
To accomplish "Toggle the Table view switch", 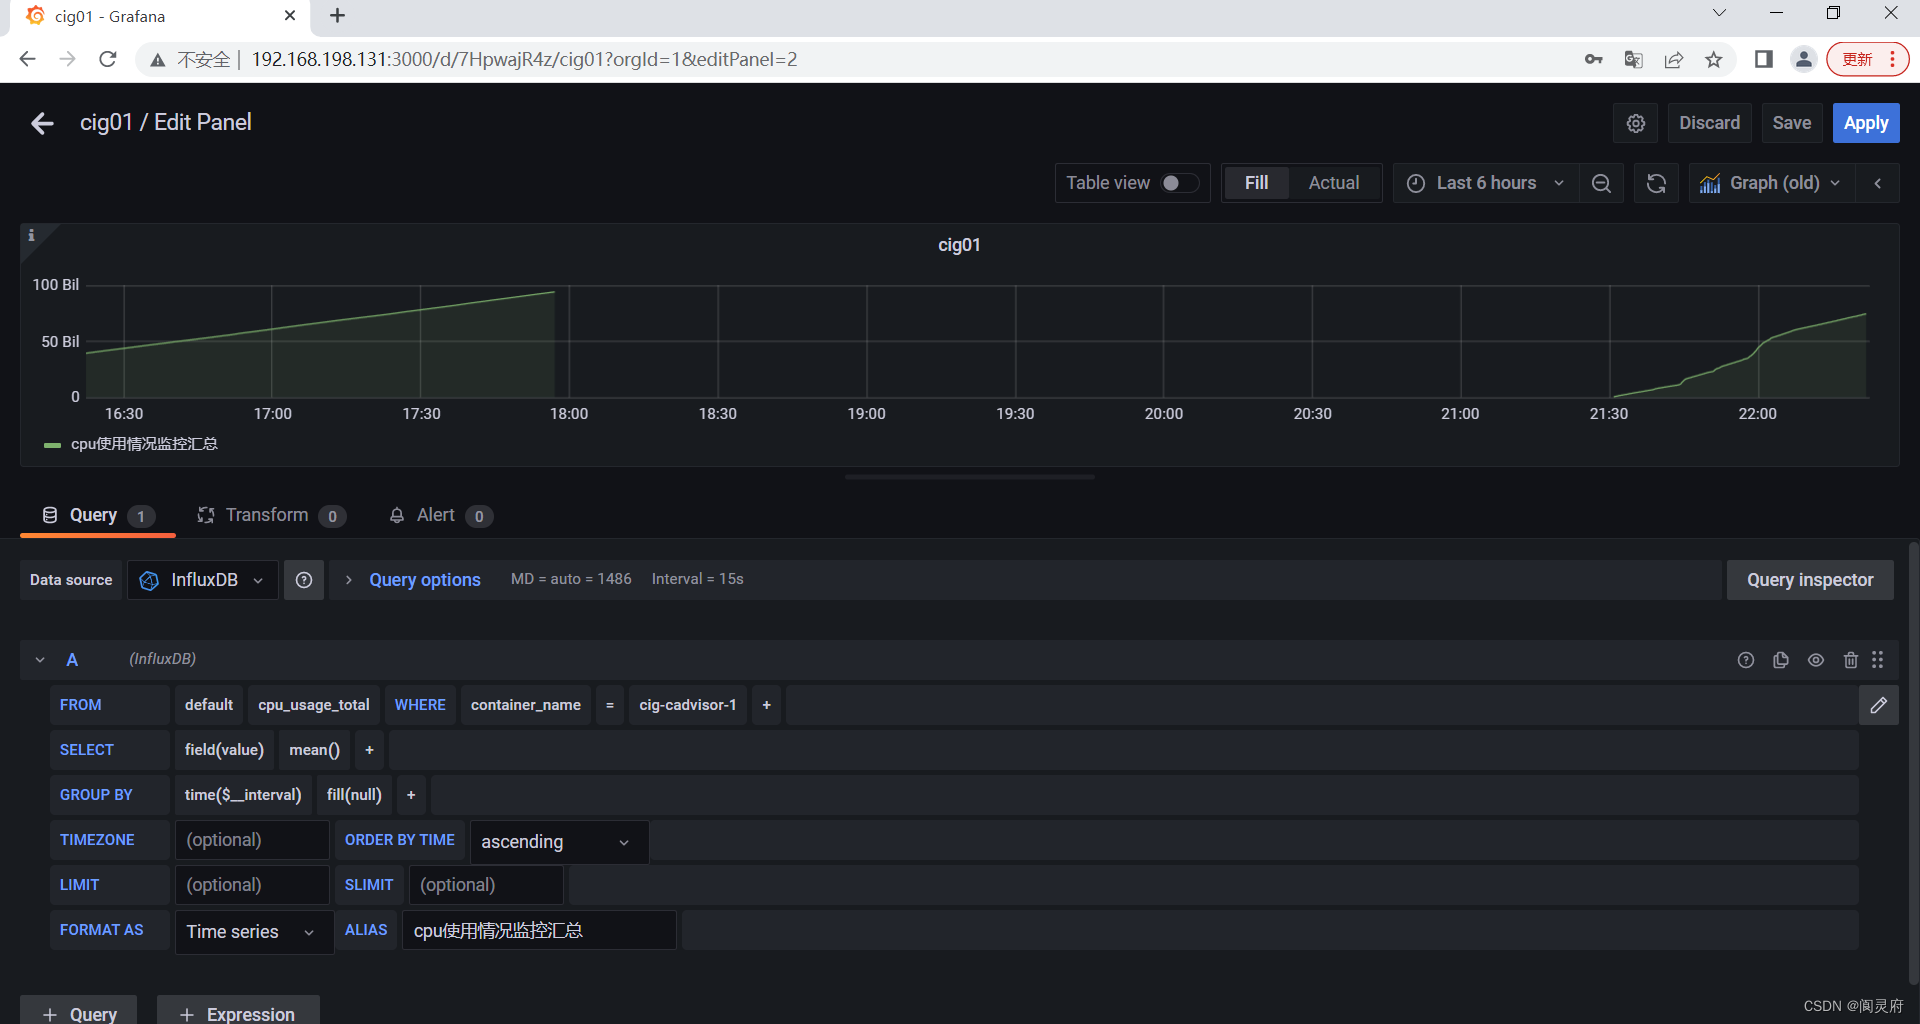I will [1178, 183].
